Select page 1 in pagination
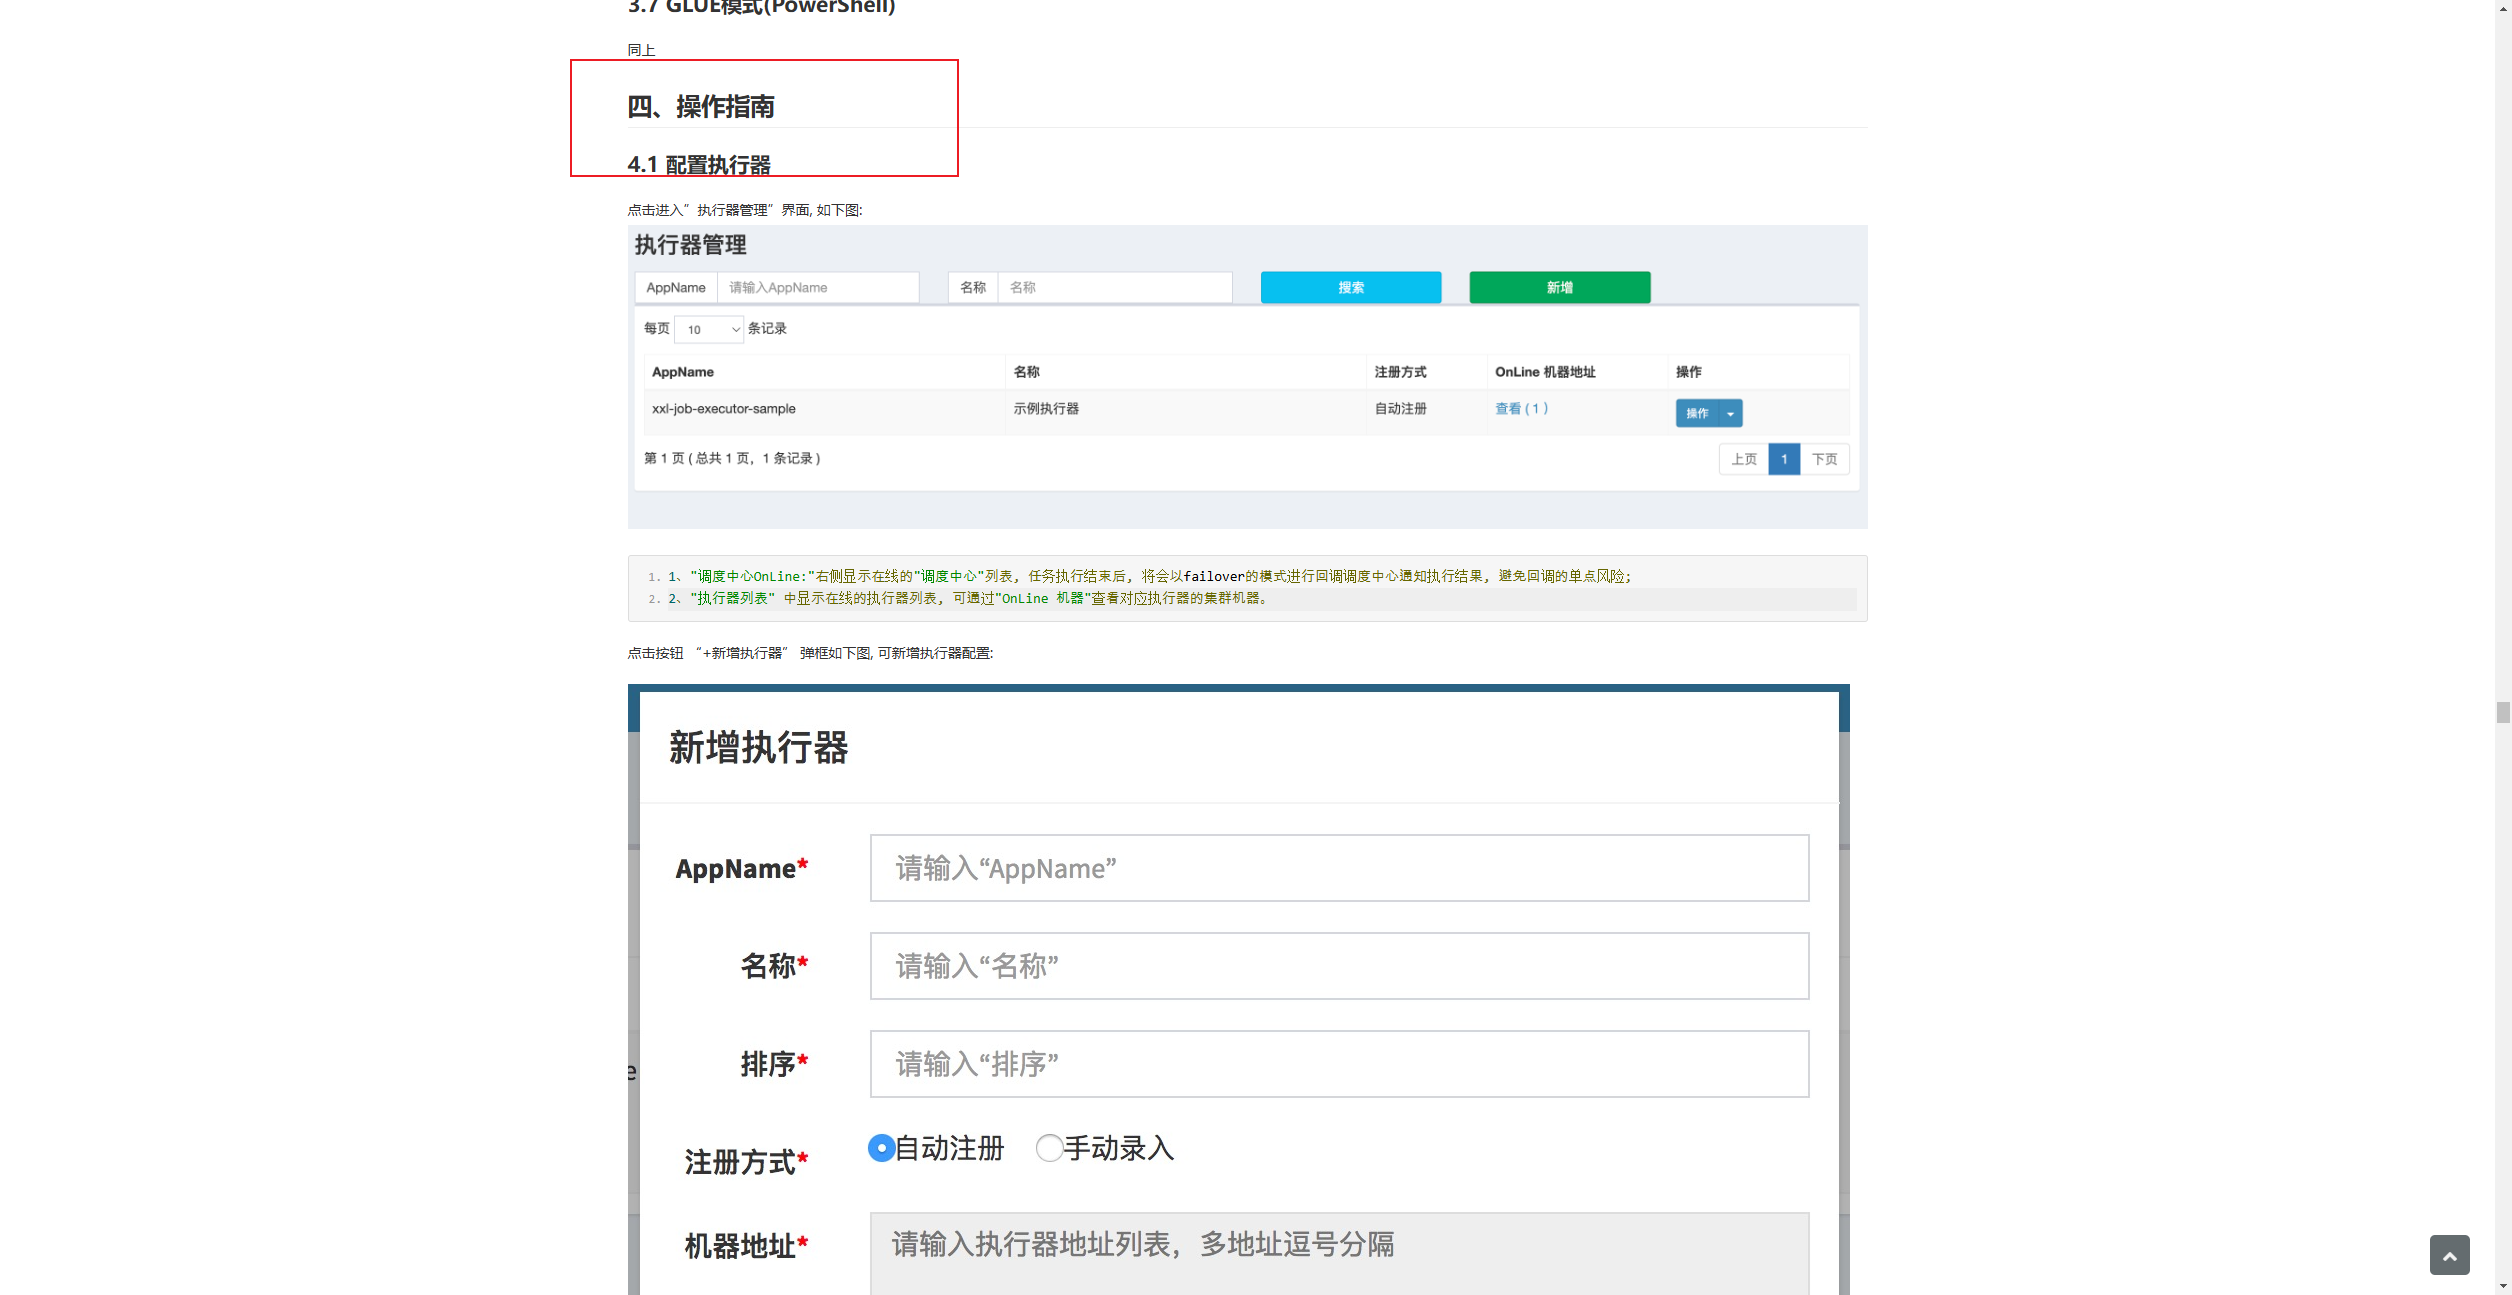Image resolution: width=2512 pixels, height=1295 pixels. (1784, 459)
